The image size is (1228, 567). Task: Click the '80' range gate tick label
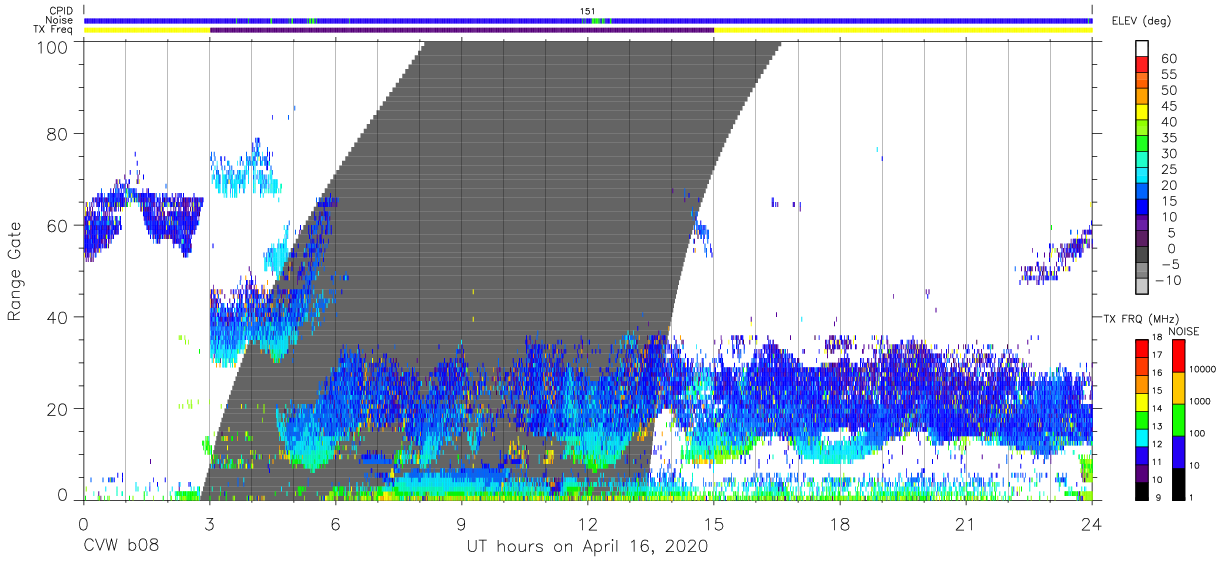(x=59, y=133)
